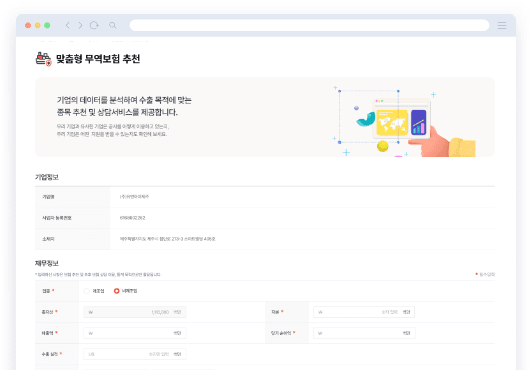Click the 맞춤형 무역보험 추천 page heading
The width and height of the screenshot is (530, 370).
(x=98, y=59)
